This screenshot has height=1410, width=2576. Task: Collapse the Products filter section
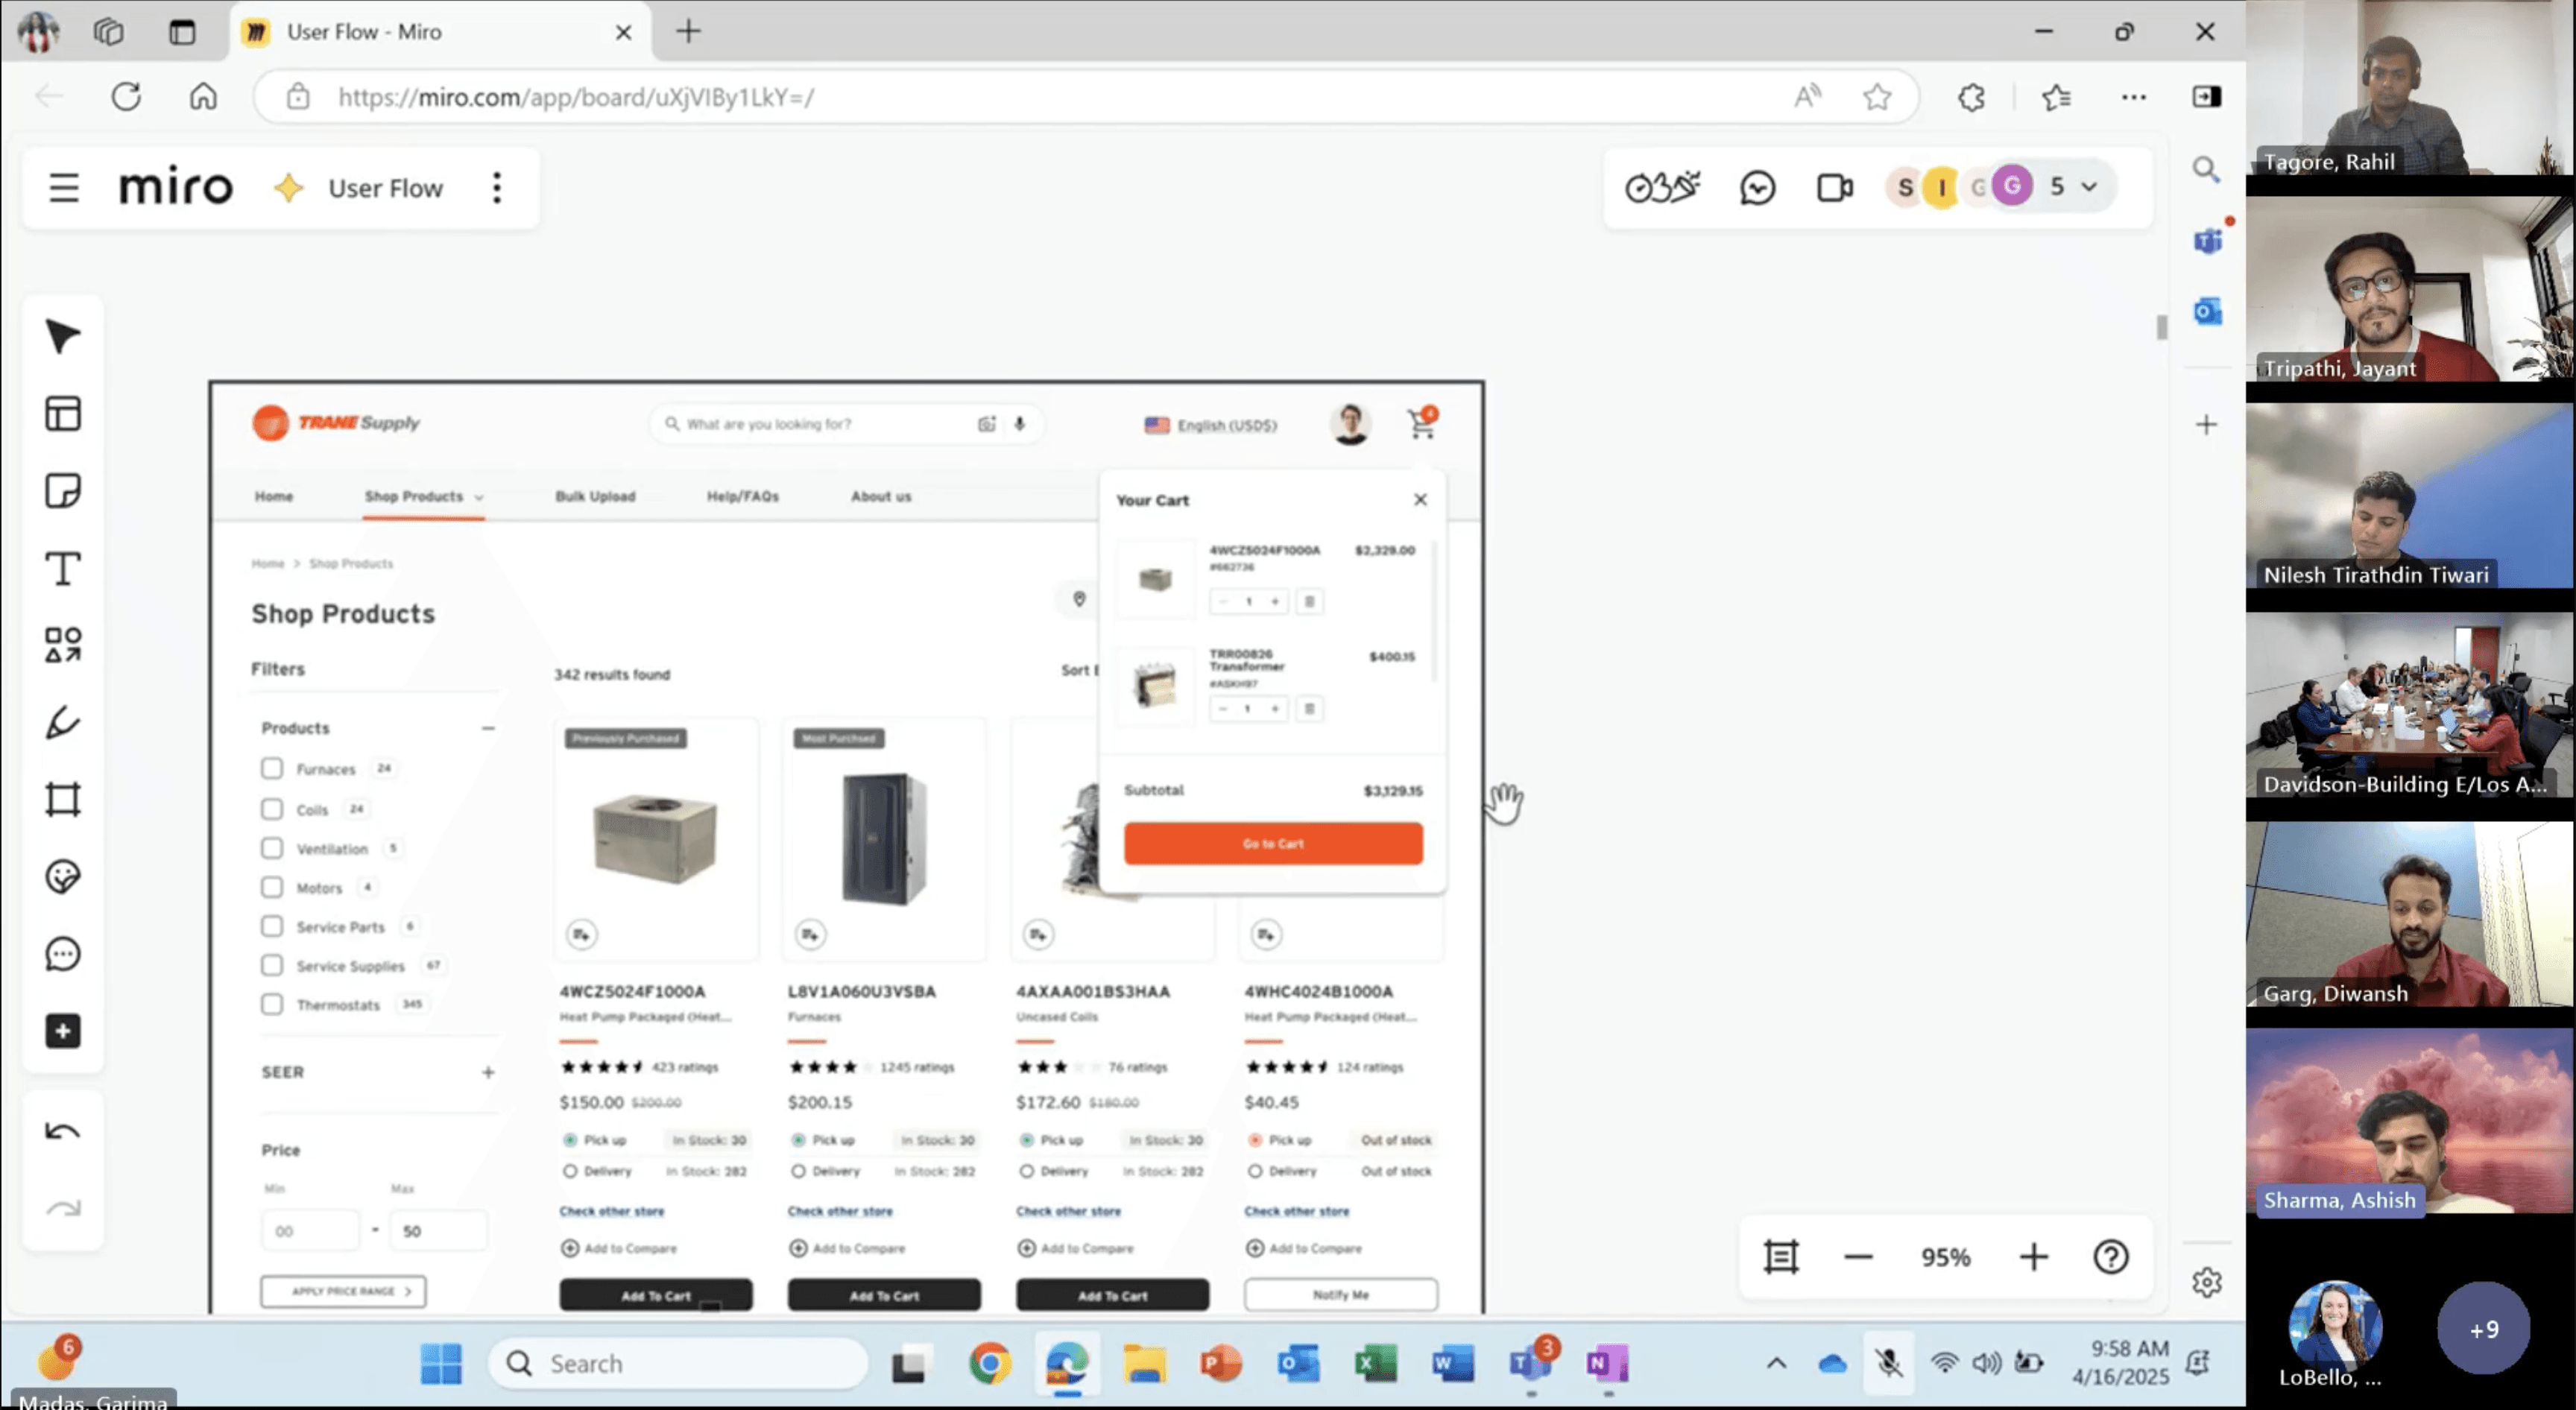[487, 728]
